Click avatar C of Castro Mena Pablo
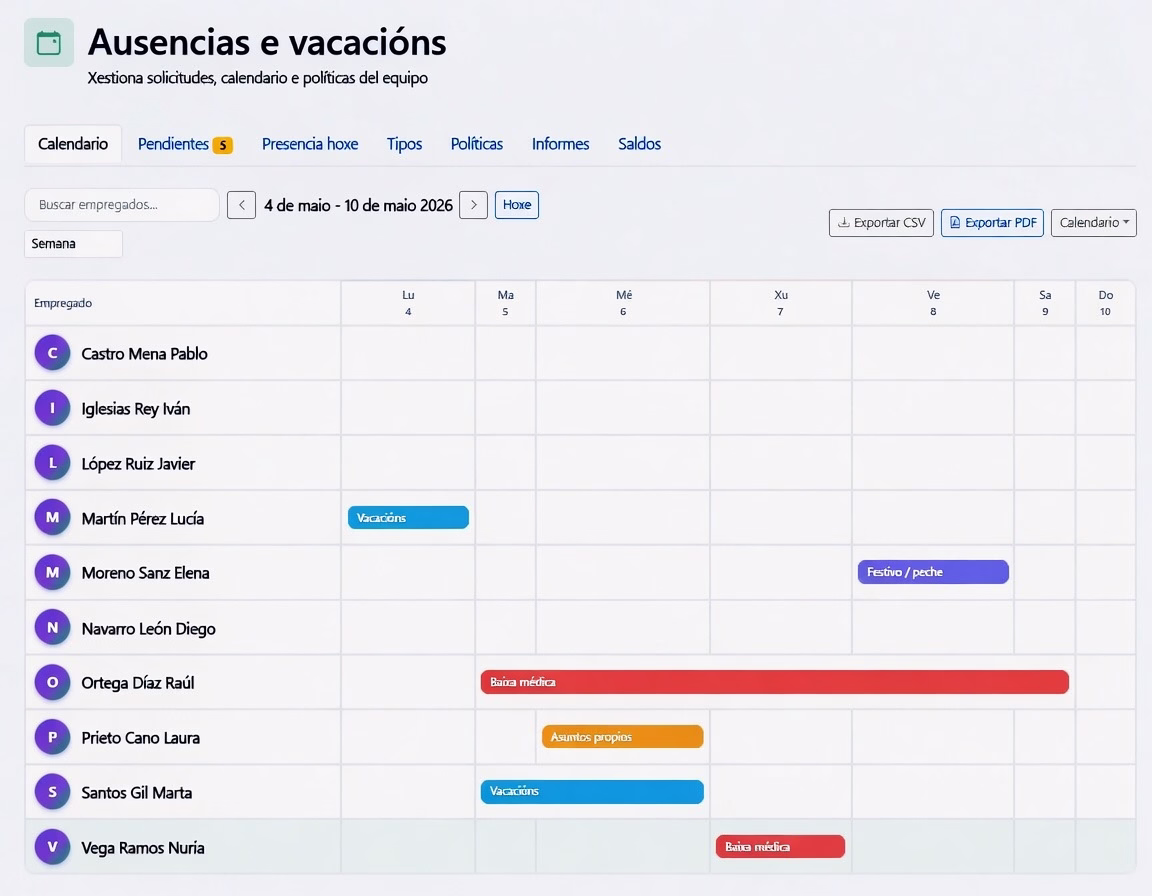This screenshot has height=896, width=1152. click(x=52, y=353)
